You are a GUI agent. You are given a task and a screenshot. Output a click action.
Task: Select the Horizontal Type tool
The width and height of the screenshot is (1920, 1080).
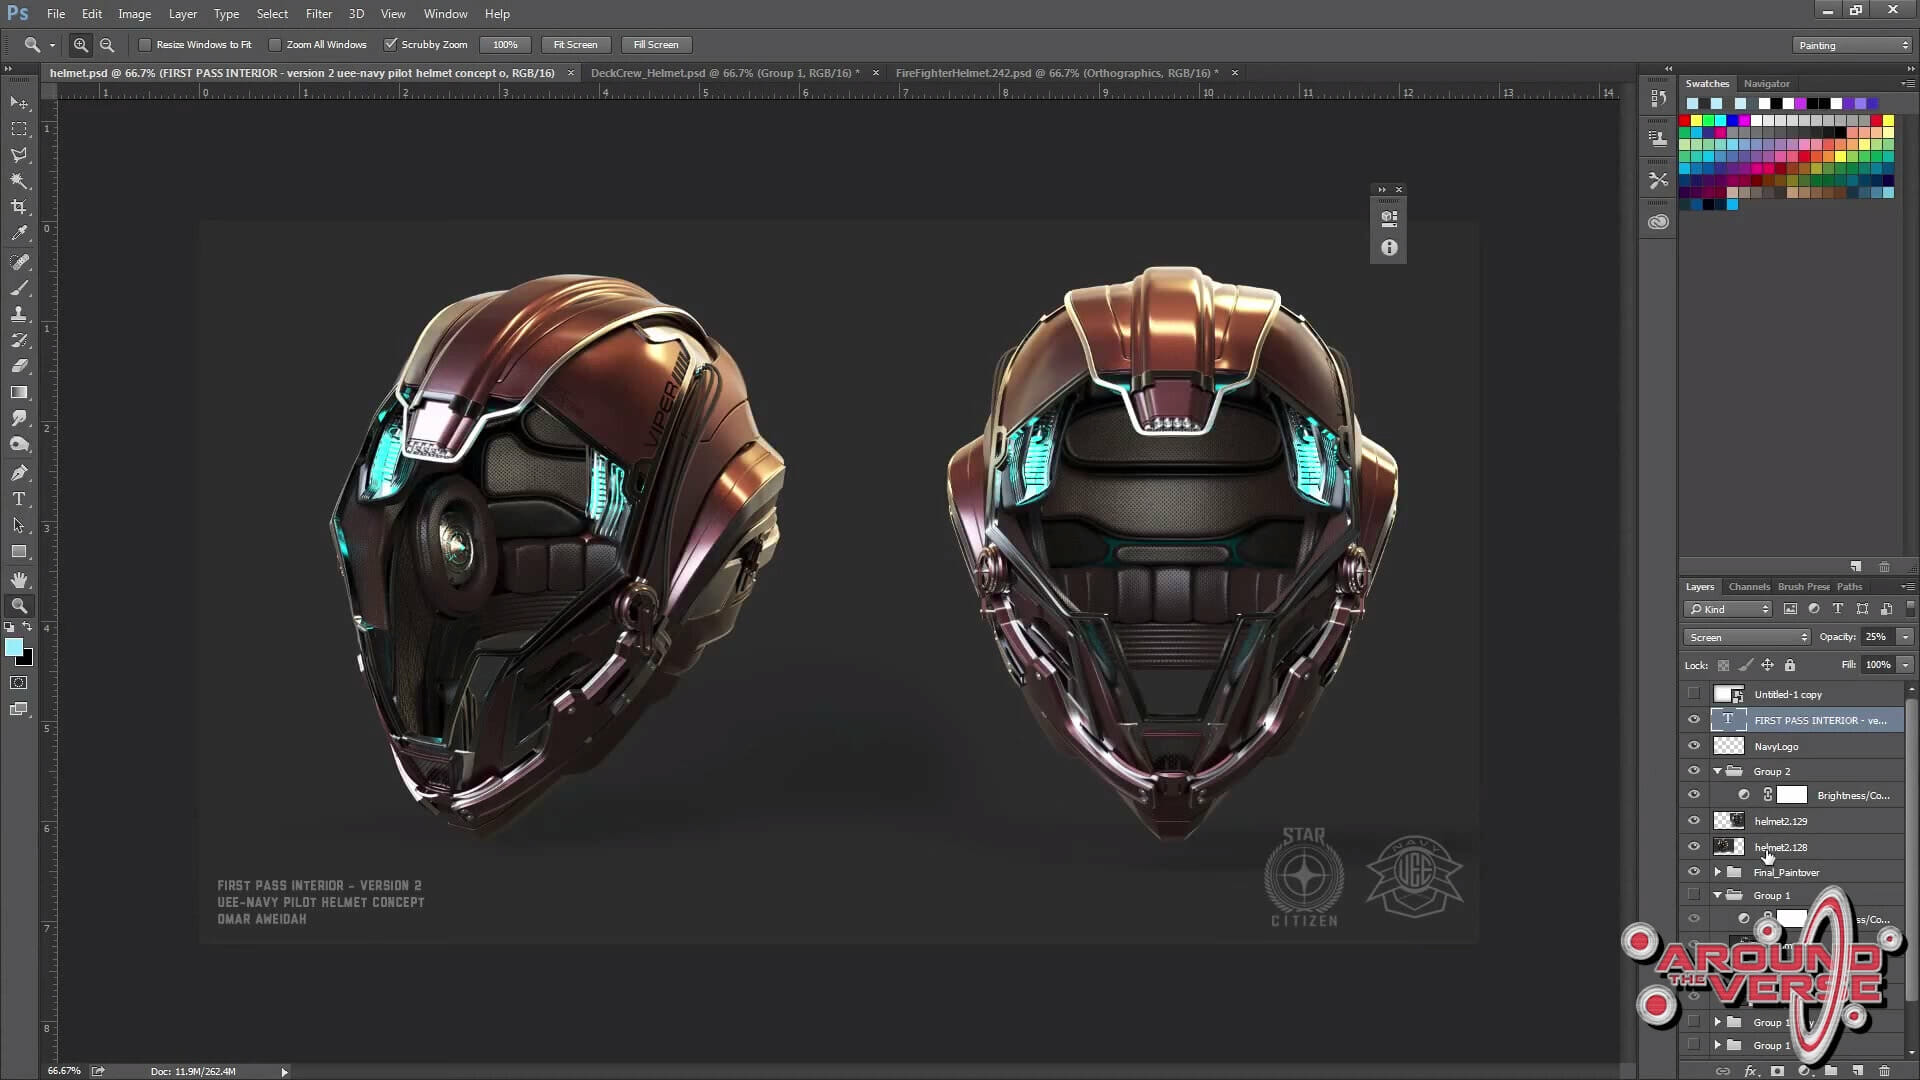coord(19,499)
